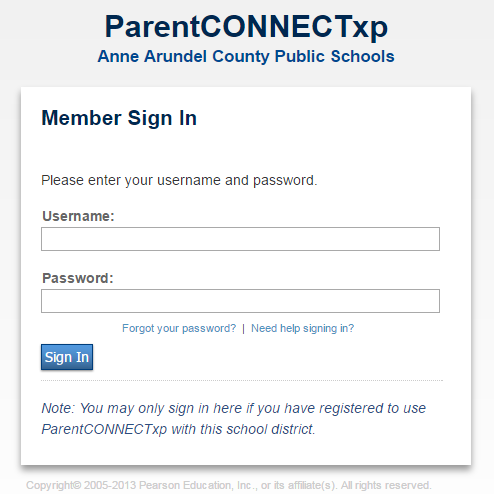494x494 pixels.
Task: Focus the Password input box
Action: 240,301
